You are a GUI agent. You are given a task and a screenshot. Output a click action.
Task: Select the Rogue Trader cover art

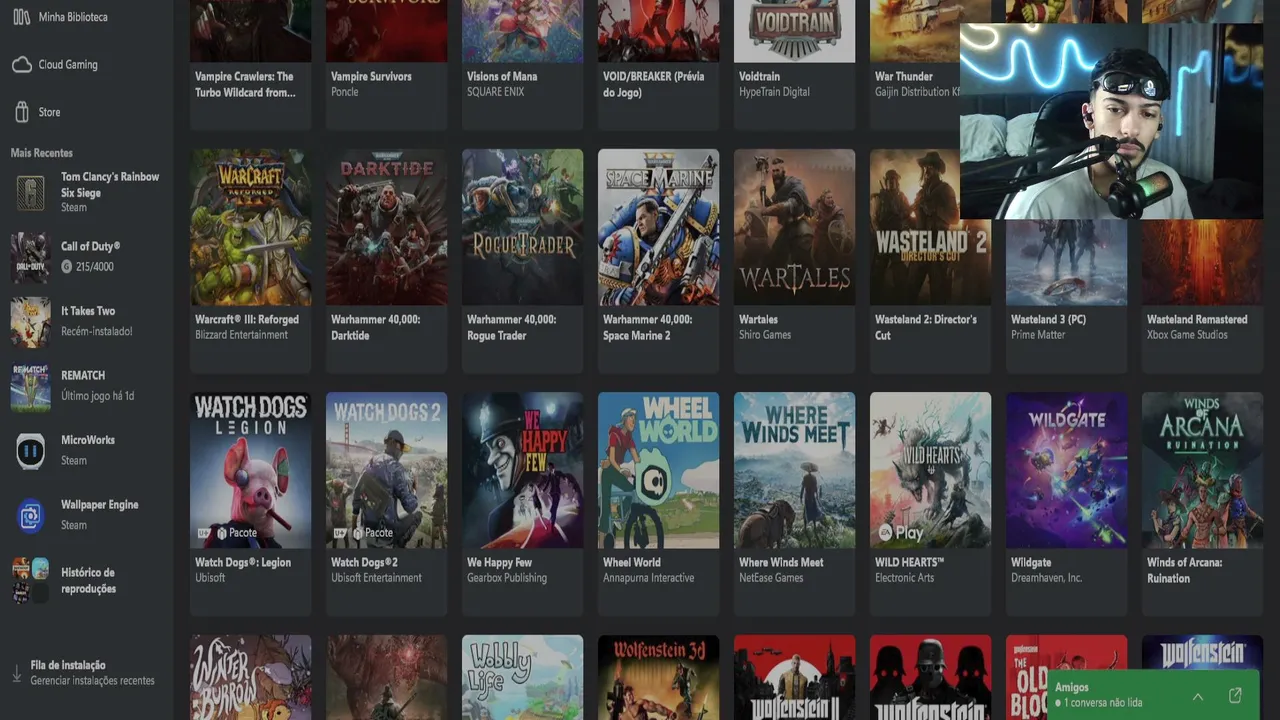(x=523, y=227)
